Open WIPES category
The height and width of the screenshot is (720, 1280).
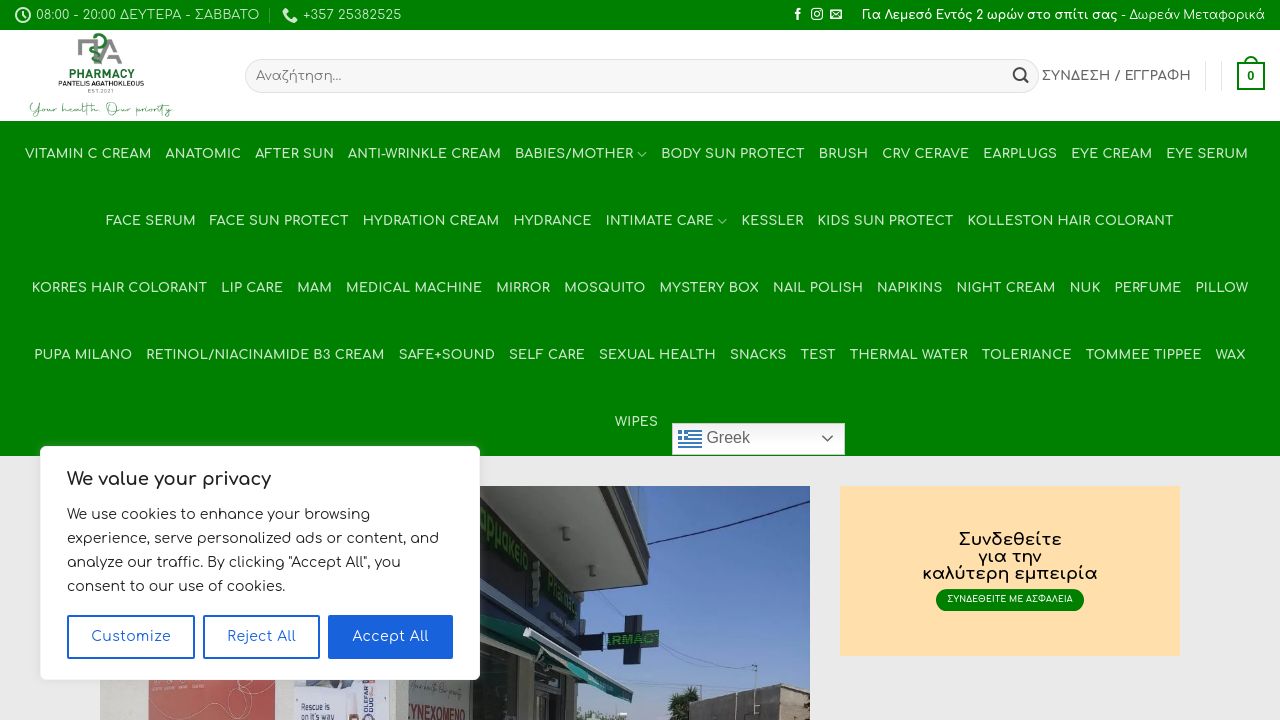tap(636, 422)
